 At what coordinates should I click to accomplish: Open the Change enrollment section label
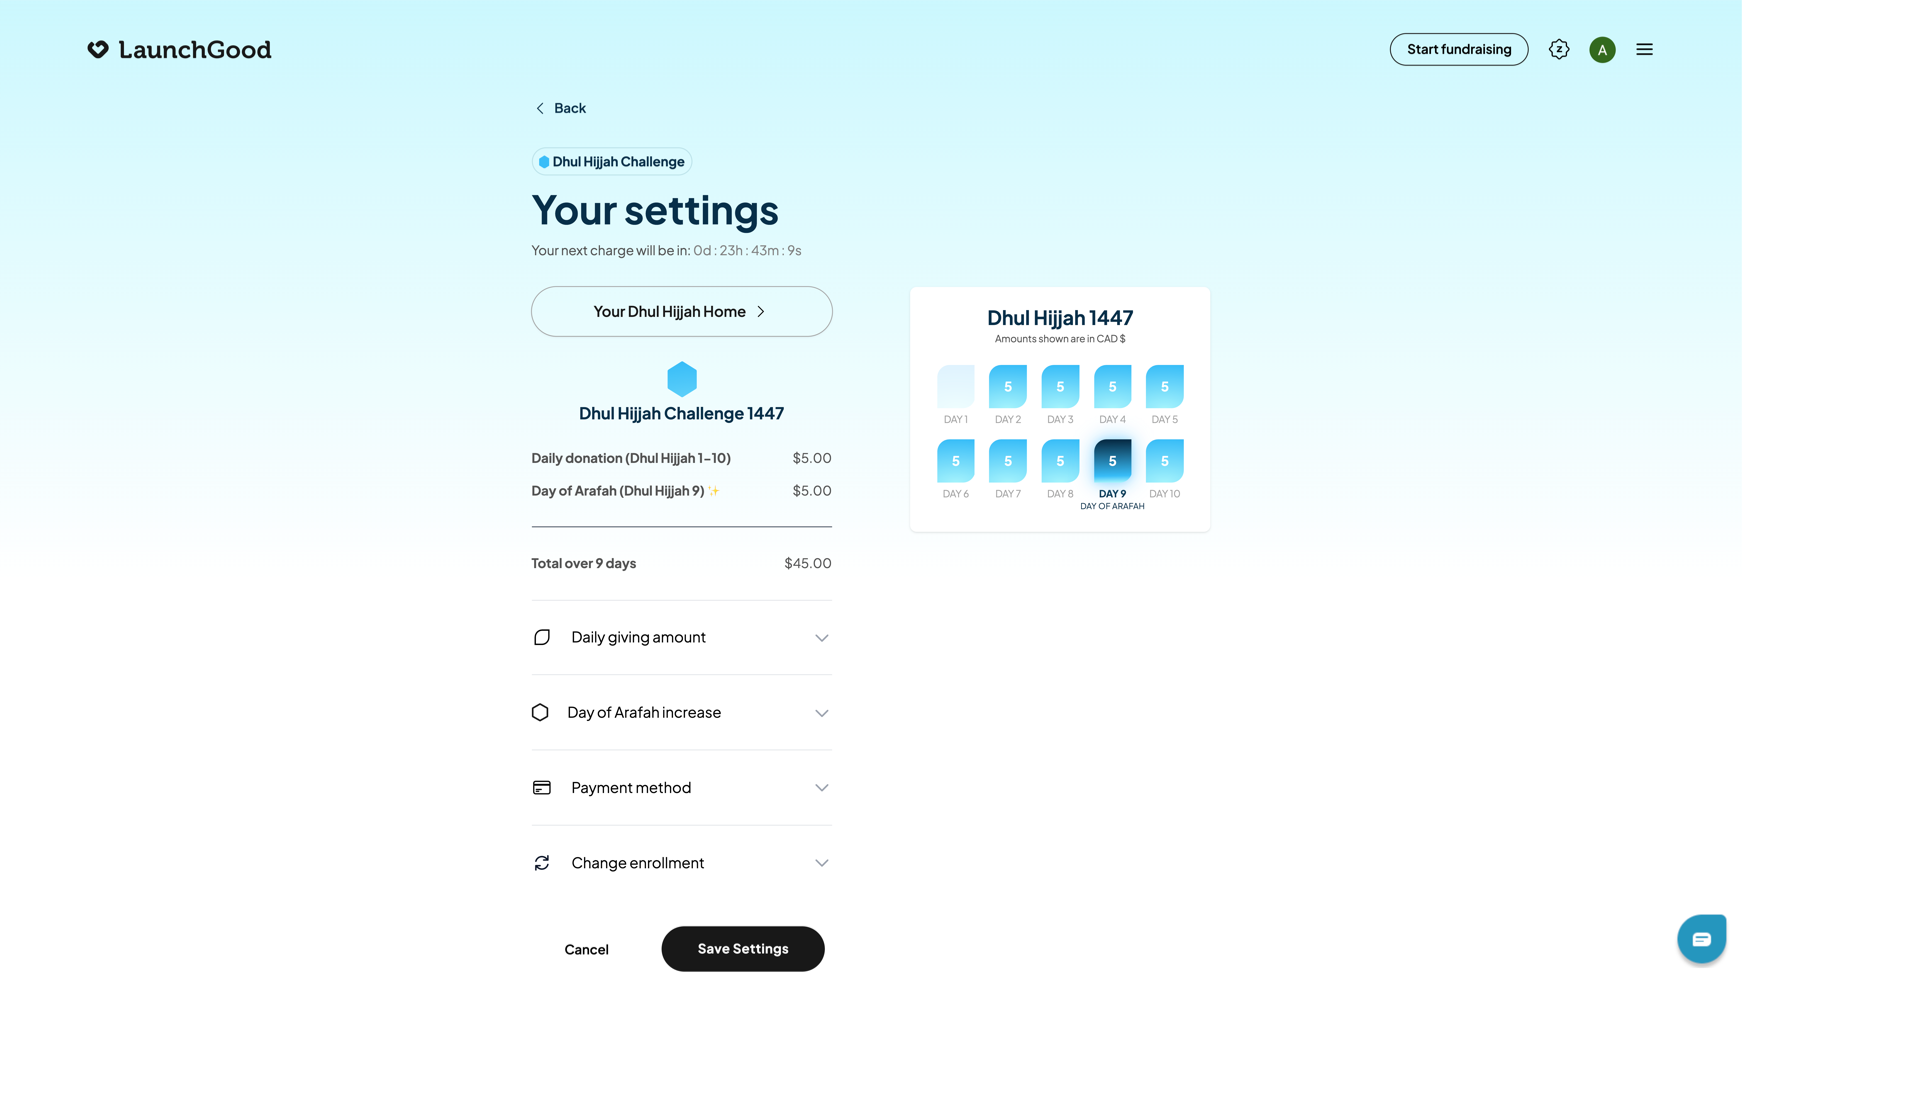pos(637,863)
